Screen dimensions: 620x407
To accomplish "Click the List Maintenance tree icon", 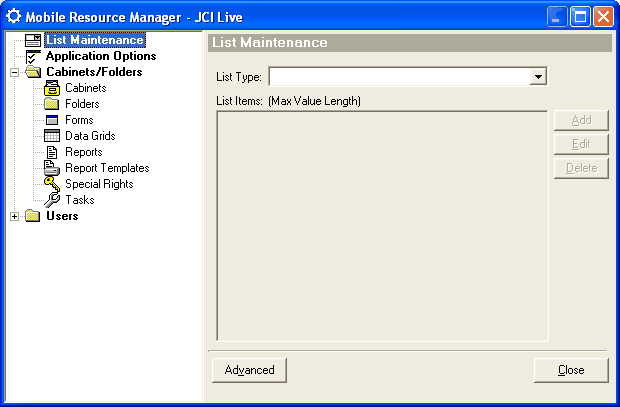I will click(33, 40).
